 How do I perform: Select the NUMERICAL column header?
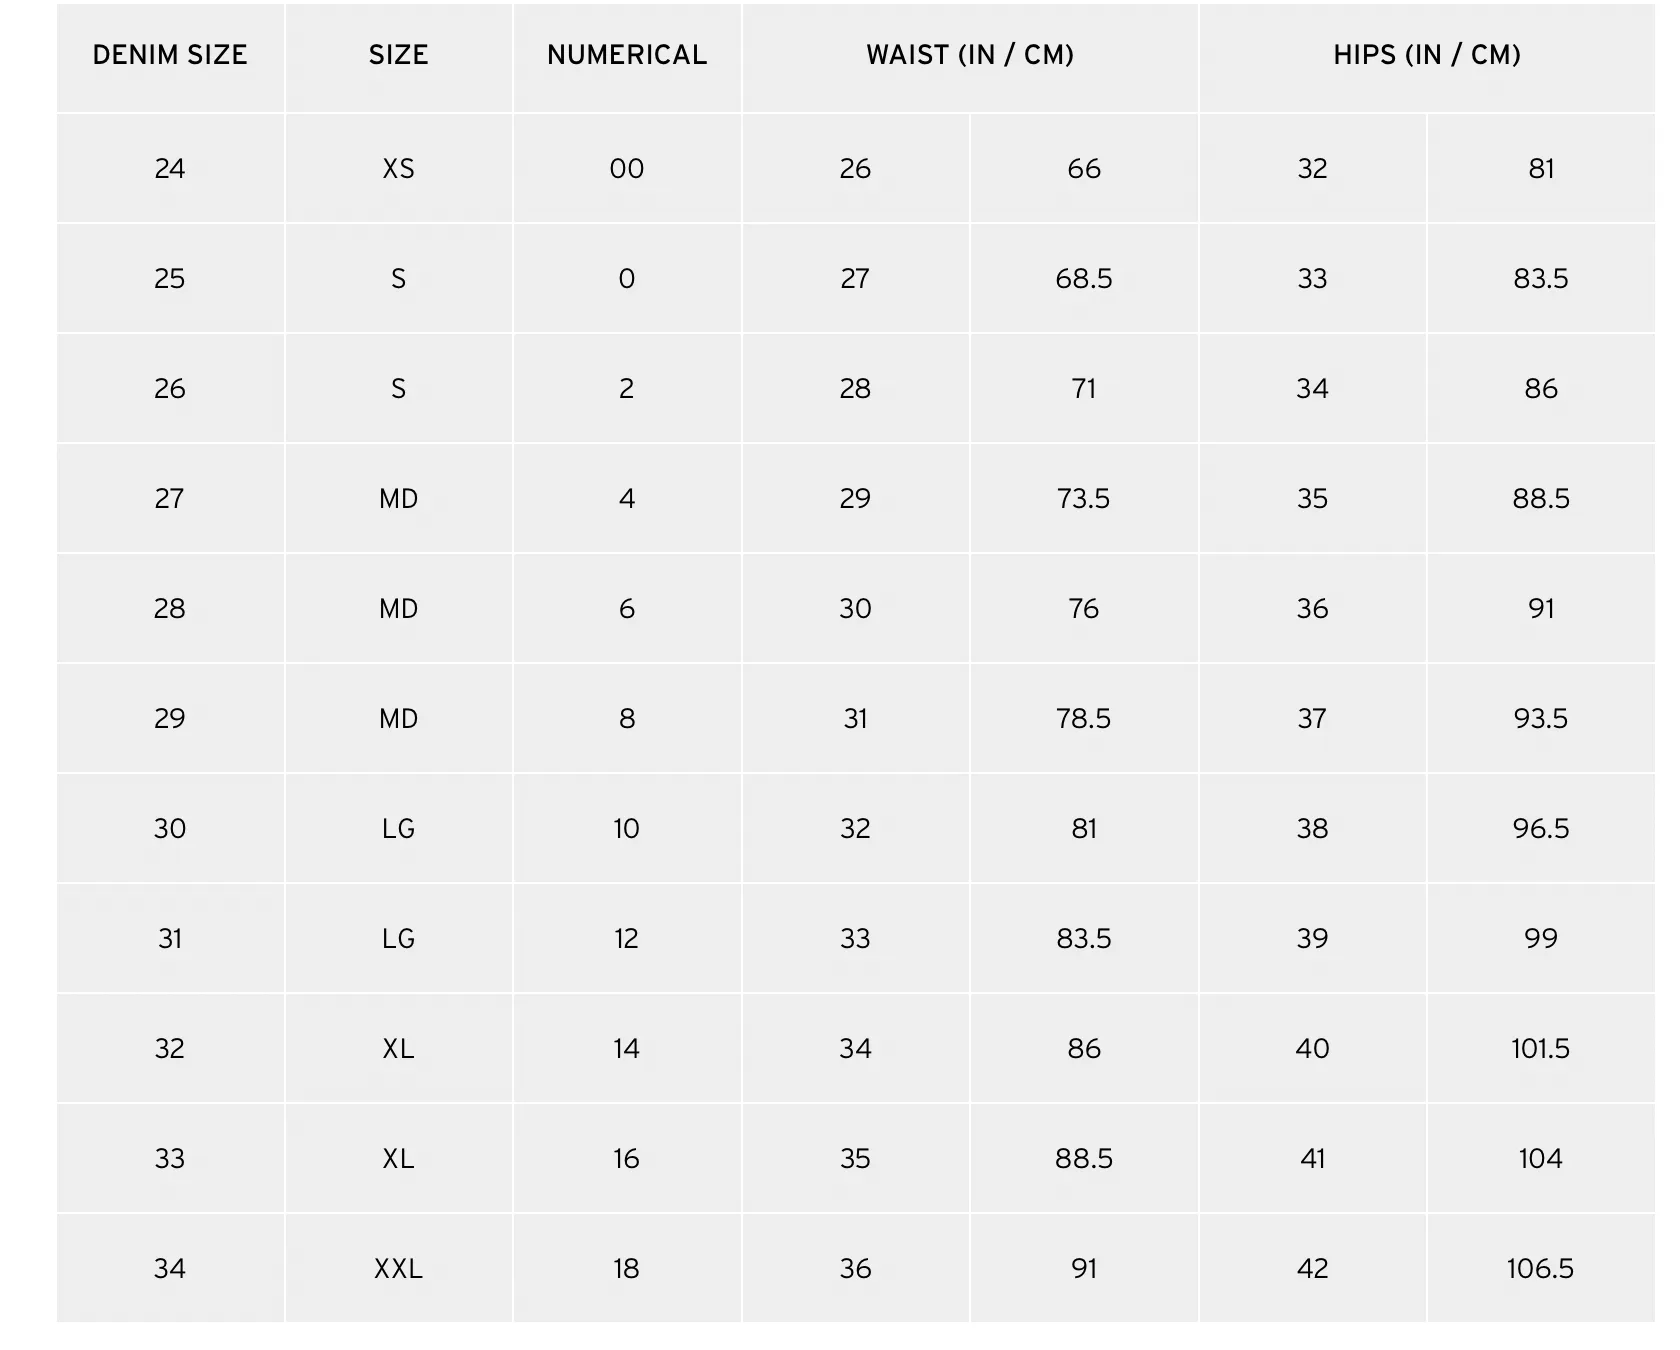coord(627,56)
